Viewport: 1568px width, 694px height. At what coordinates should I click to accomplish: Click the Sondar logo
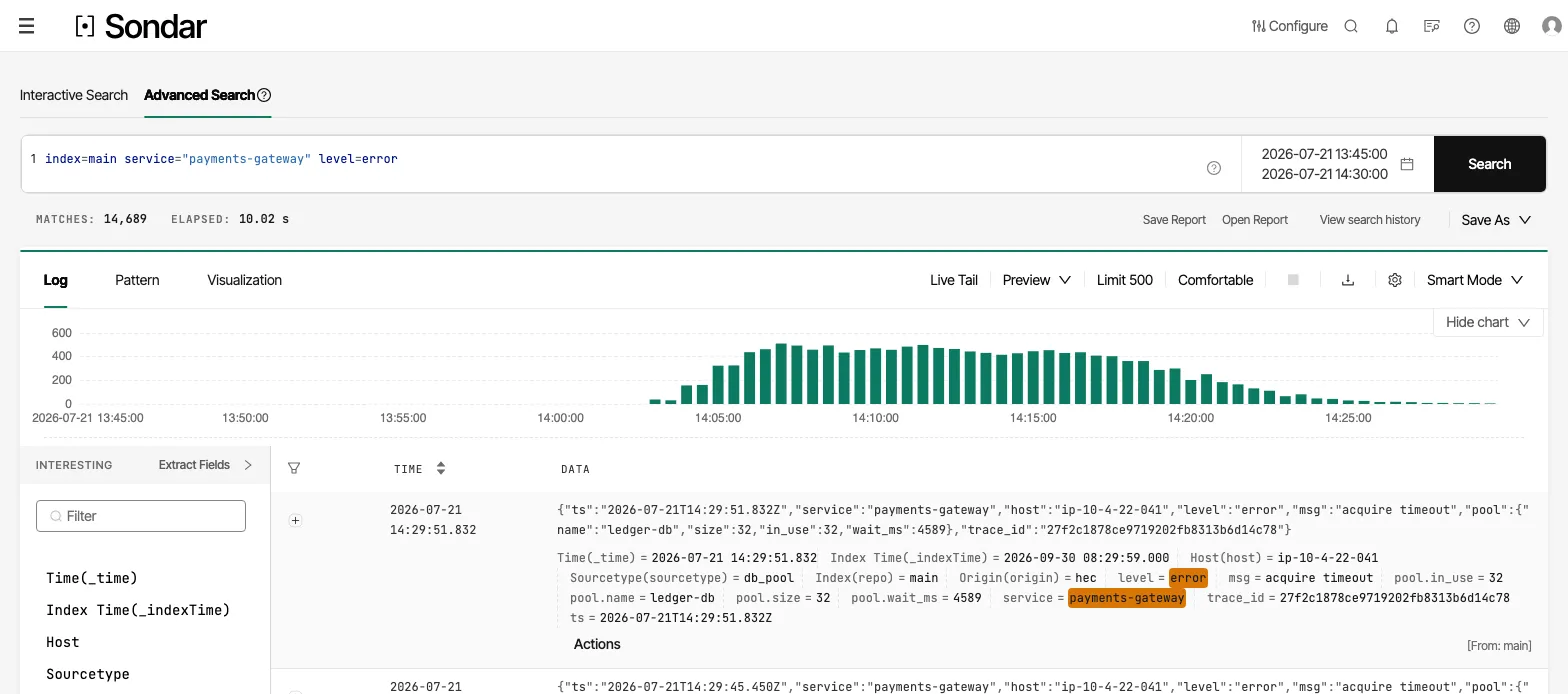141,26
